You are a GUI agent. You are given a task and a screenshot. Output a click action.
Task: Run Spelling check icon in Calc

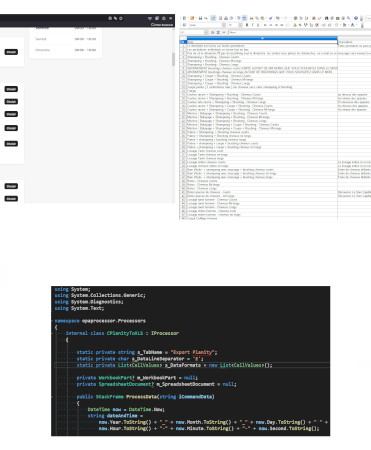[x=239, y=18]
